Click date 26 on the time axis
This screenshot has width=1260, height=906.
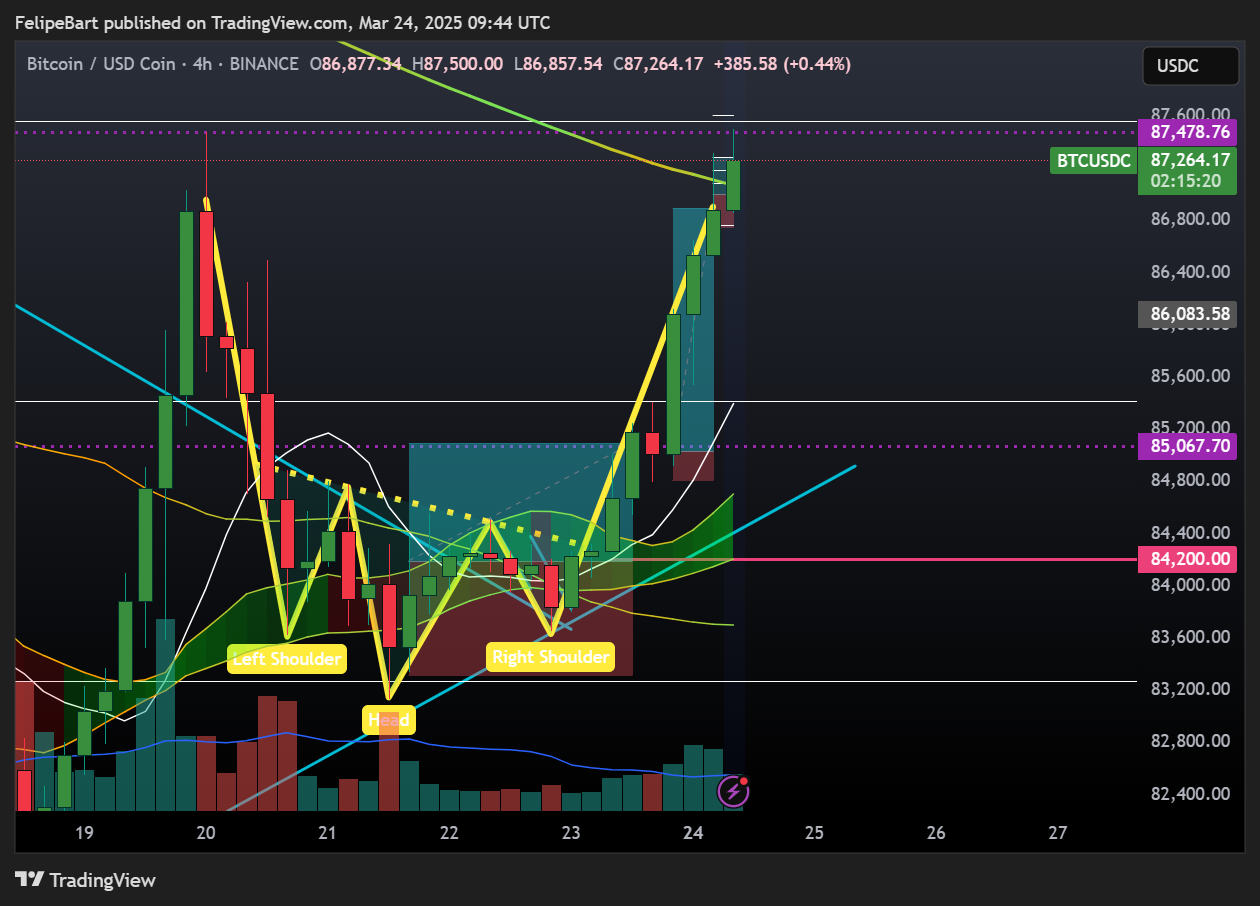[x=936, y=832]
